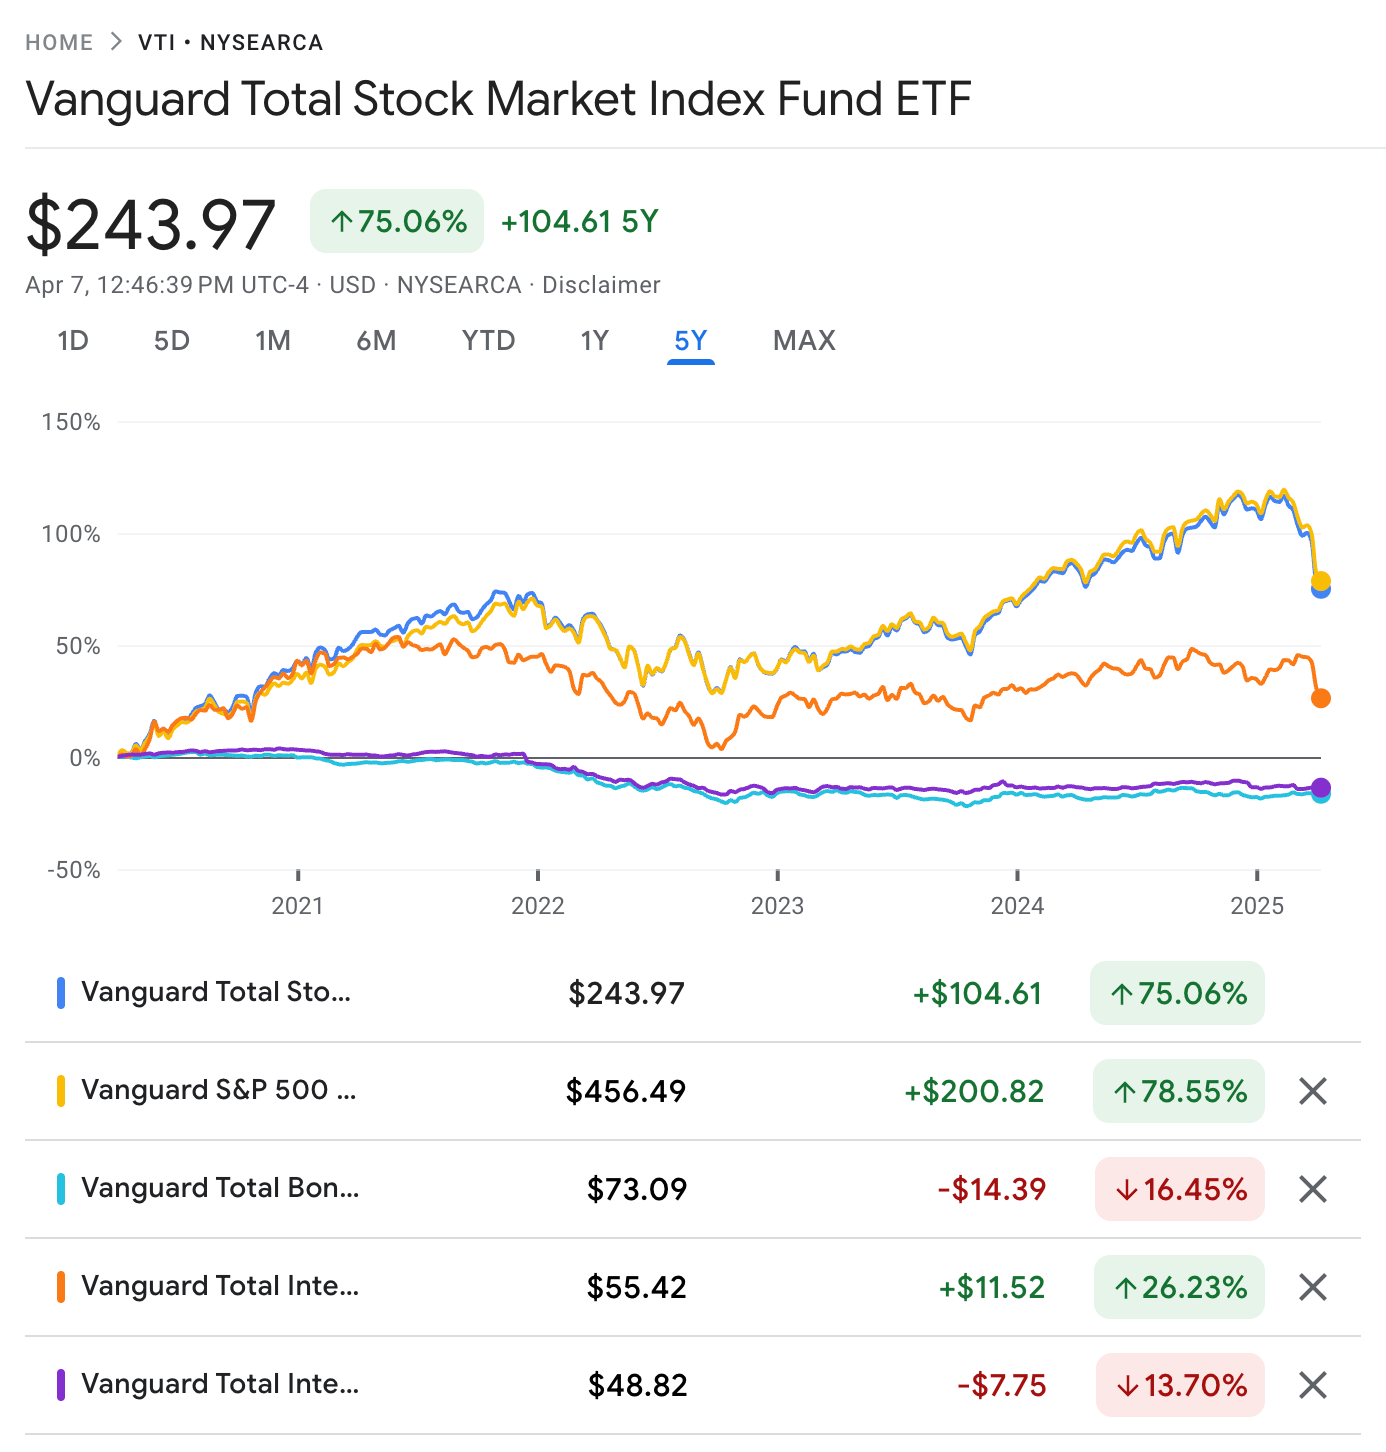Screen dimensions: 1386x1452
Task: Show the 1M chart range
Action: pos(273,341)
